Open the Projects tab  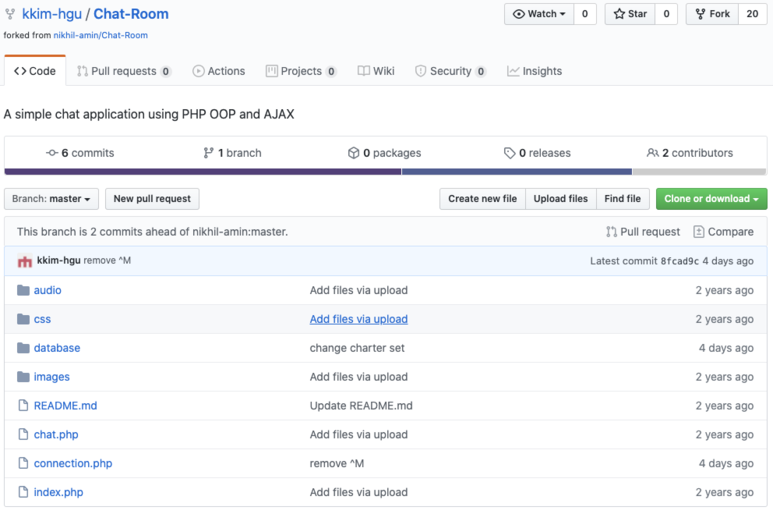[x=301, y=71]
